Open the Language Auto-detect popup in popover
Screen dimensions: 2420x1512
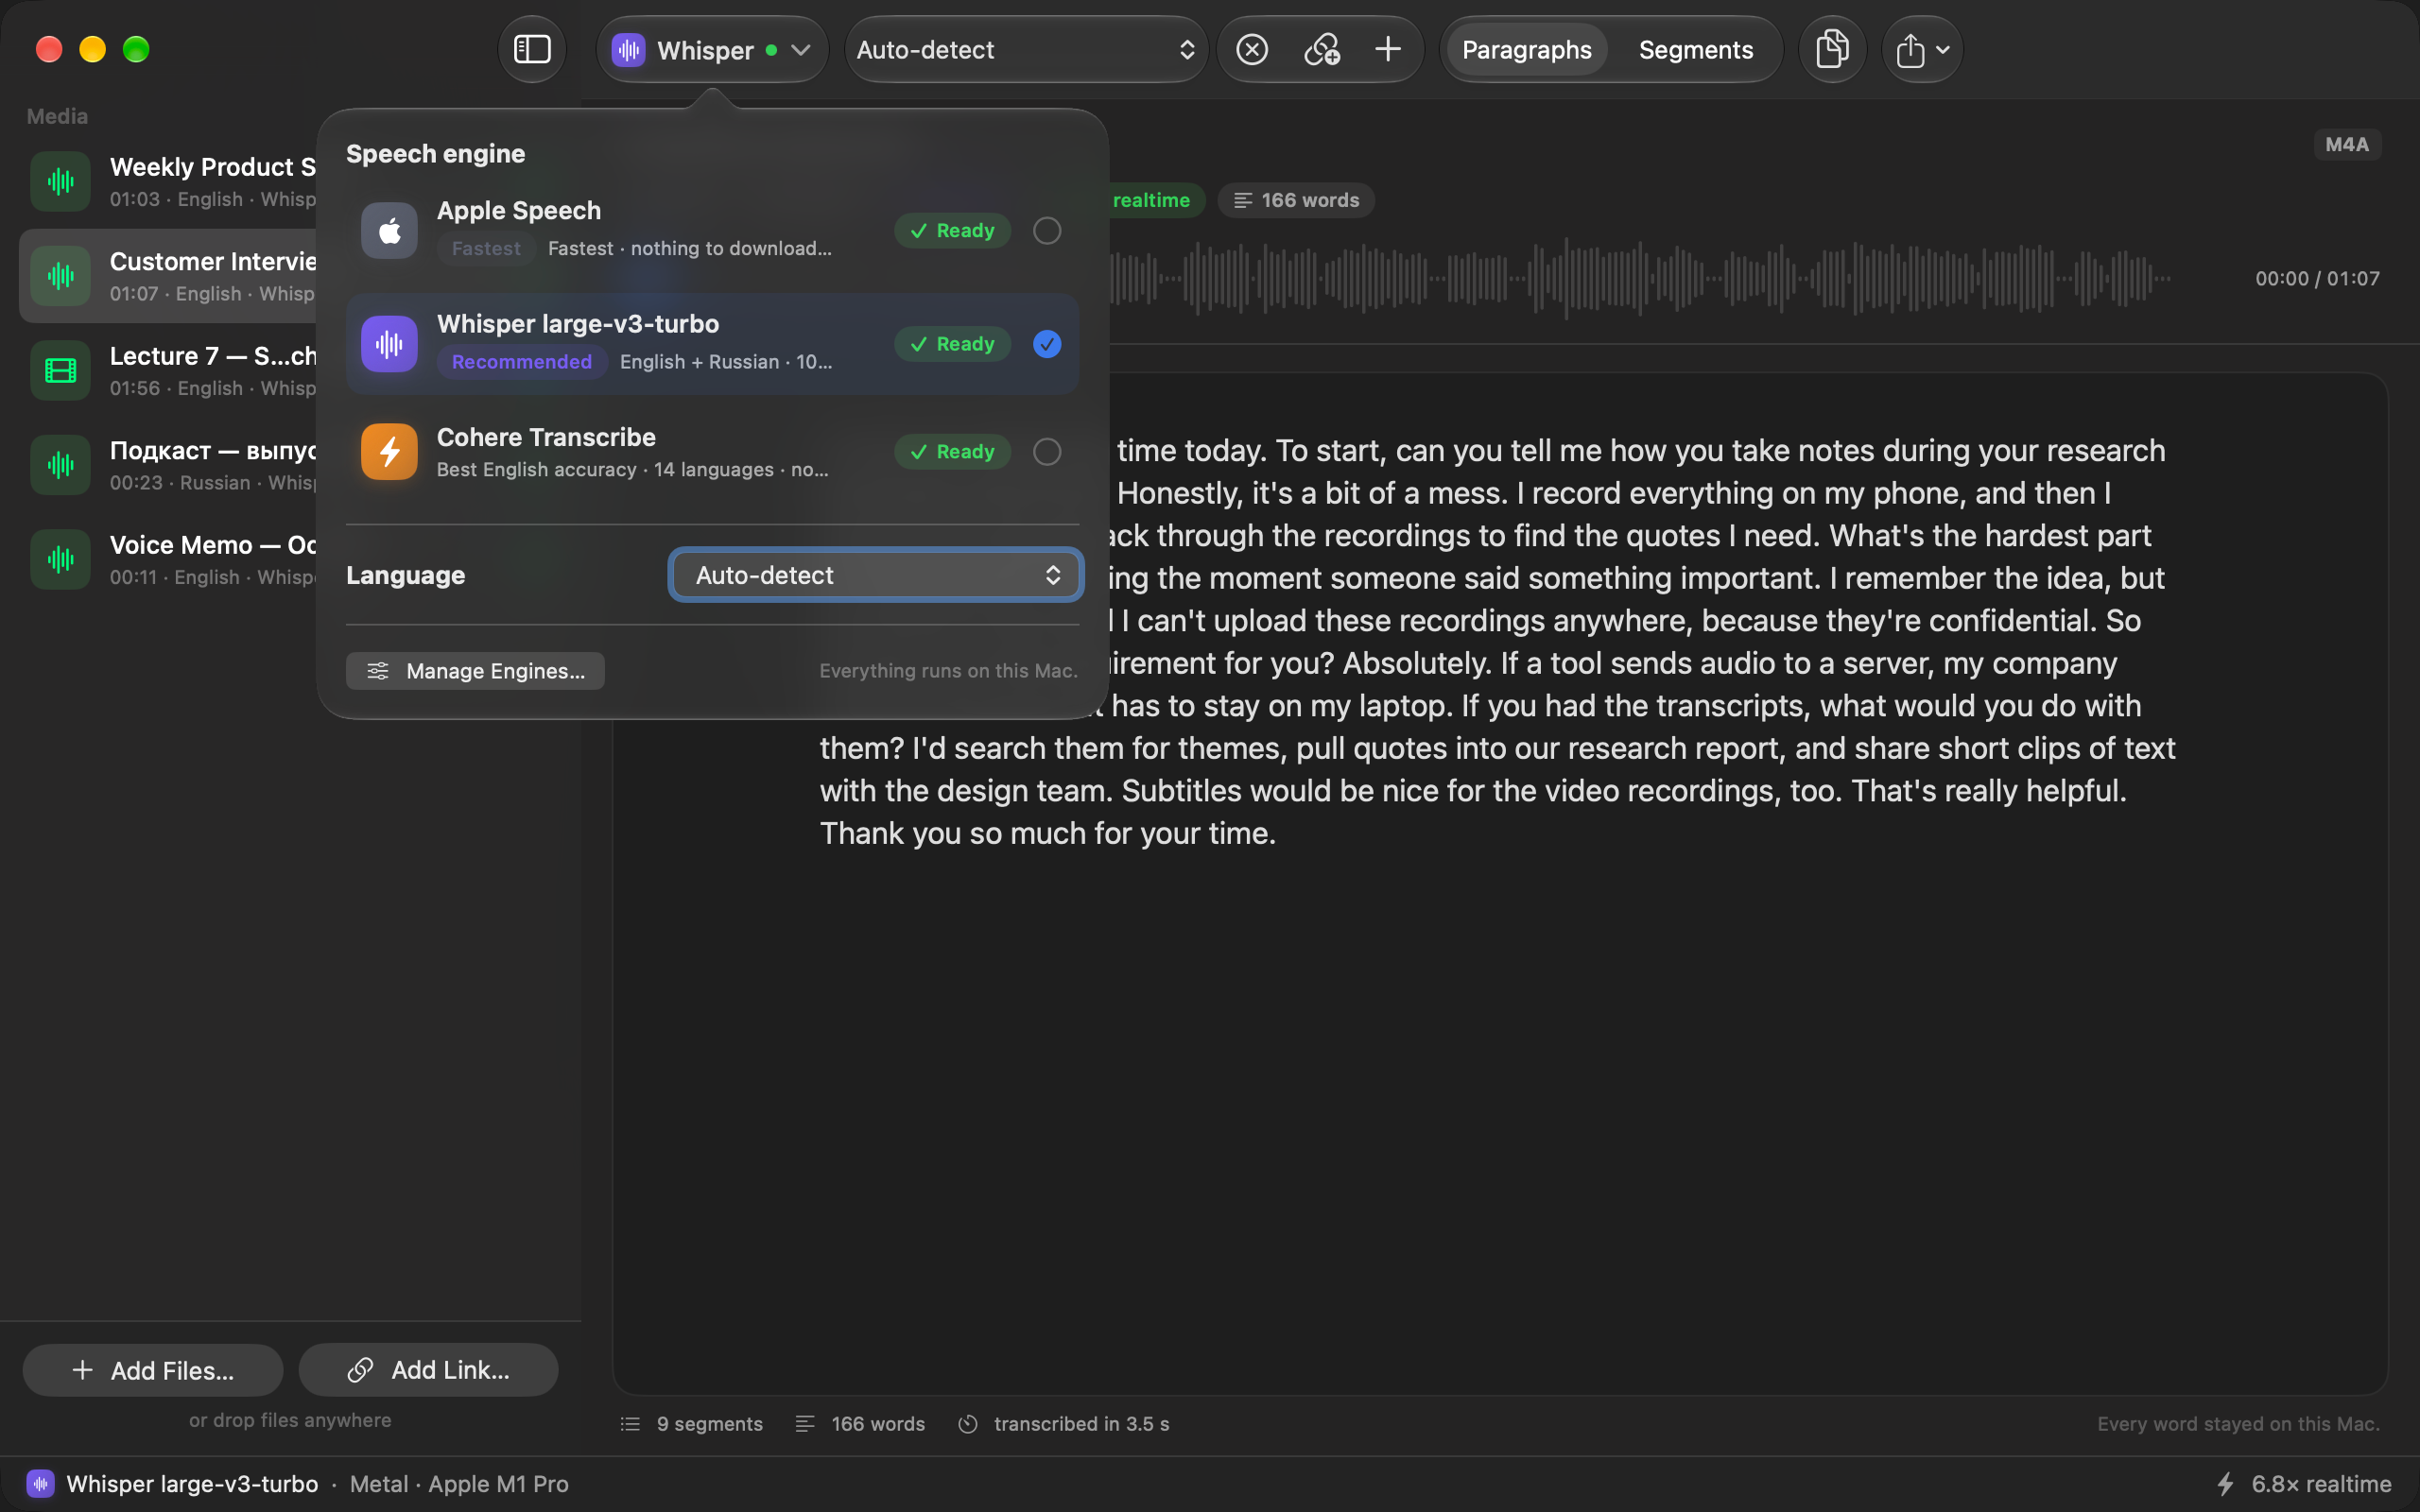click(876, 575)
